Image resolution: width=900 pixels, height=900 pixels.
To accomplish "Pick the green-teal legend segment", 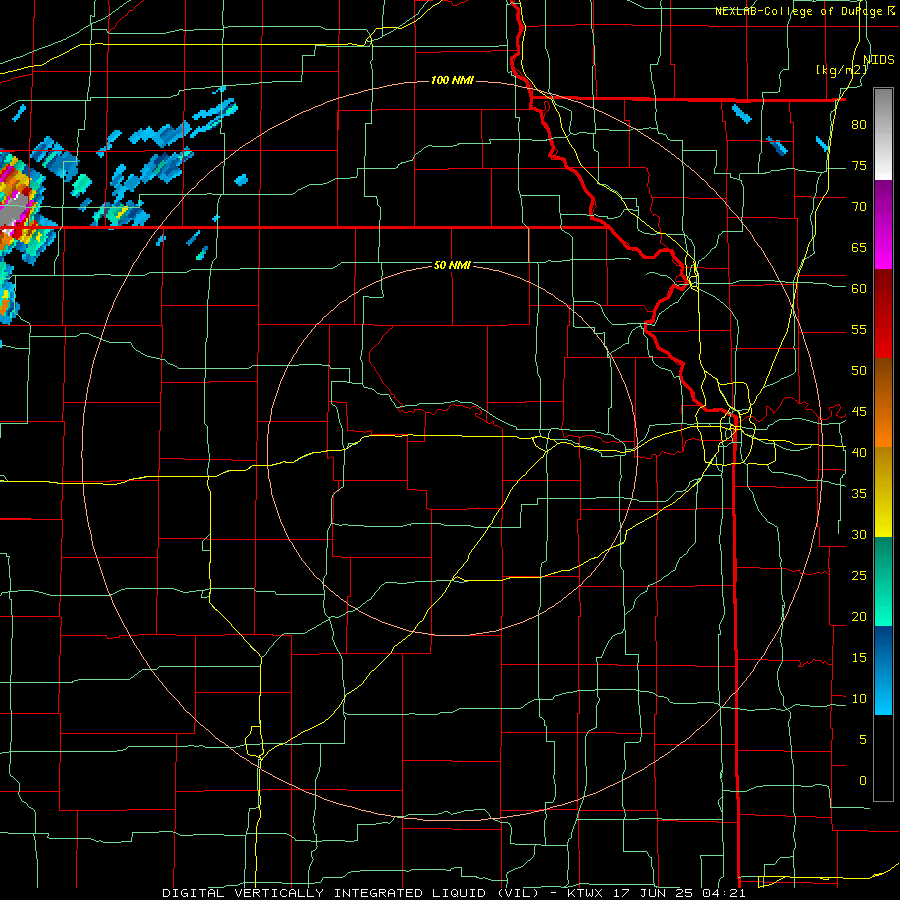I will (x=883, y=581).
